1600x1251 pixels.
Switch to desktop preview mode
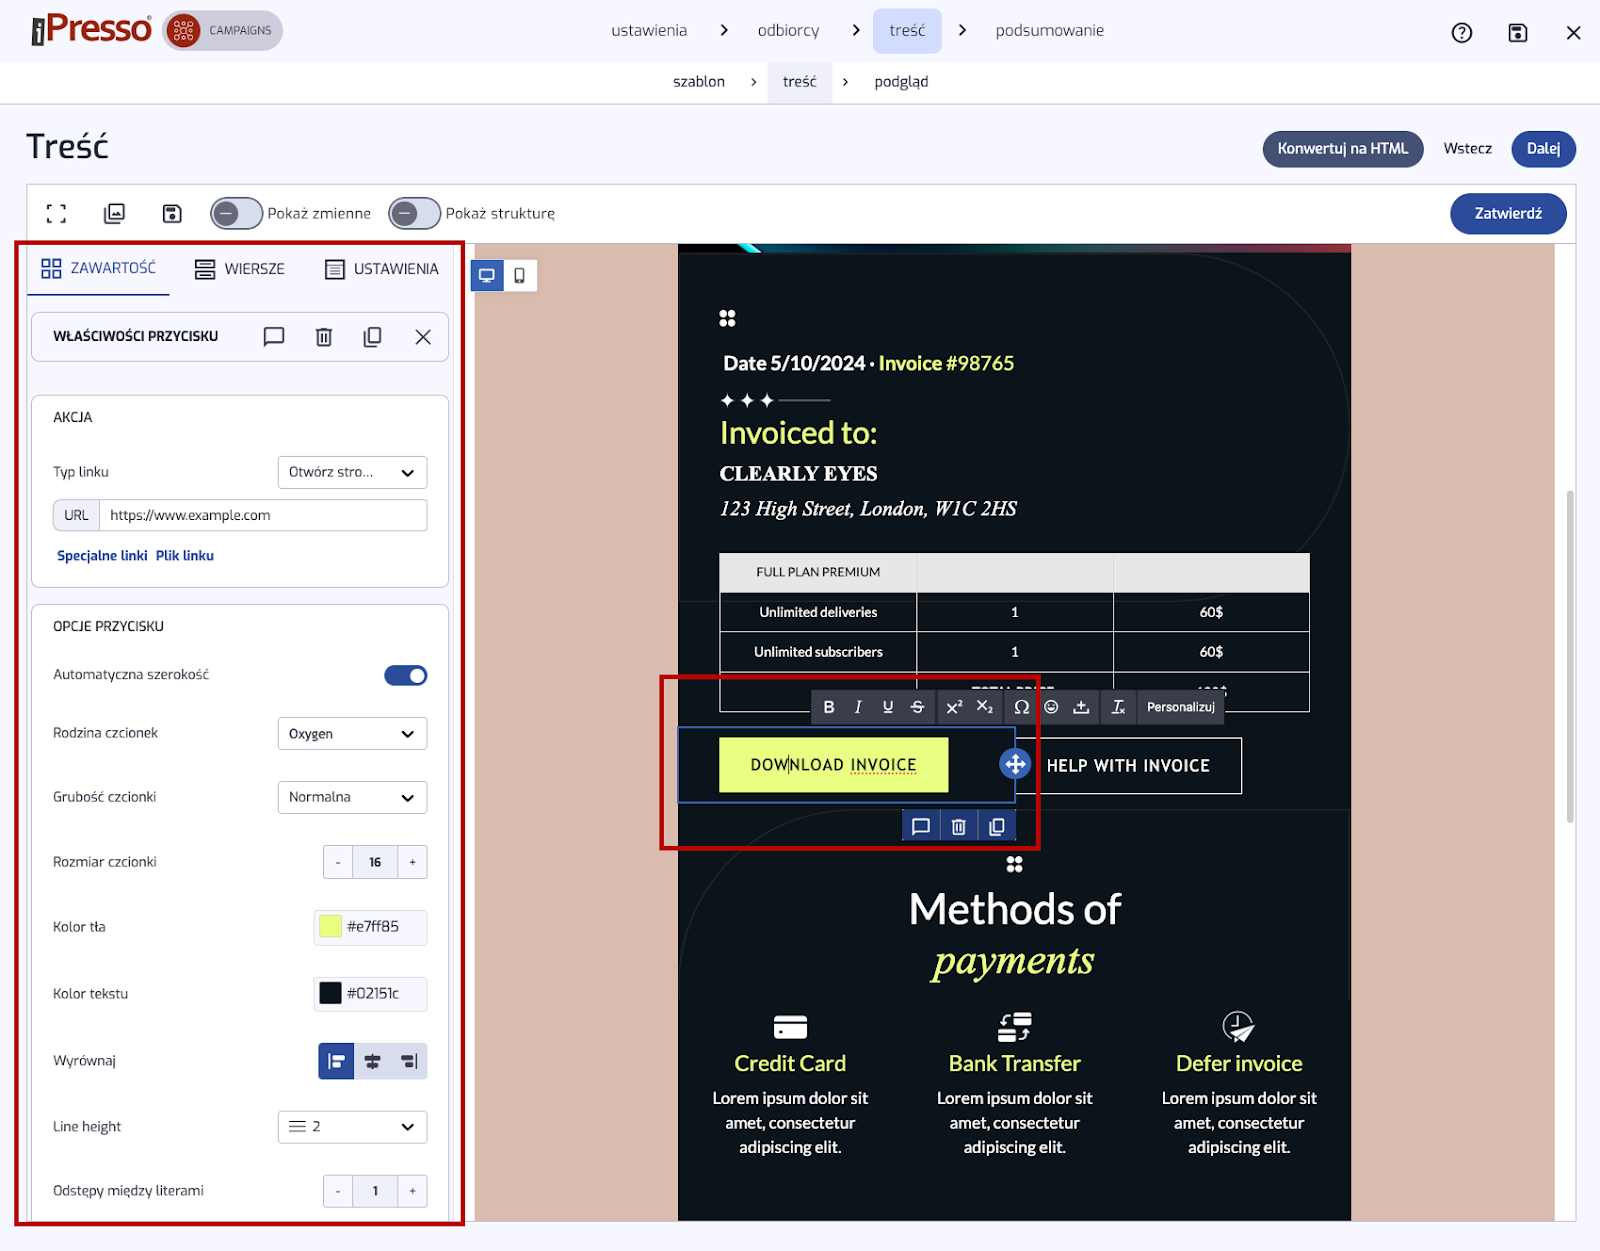487,276
